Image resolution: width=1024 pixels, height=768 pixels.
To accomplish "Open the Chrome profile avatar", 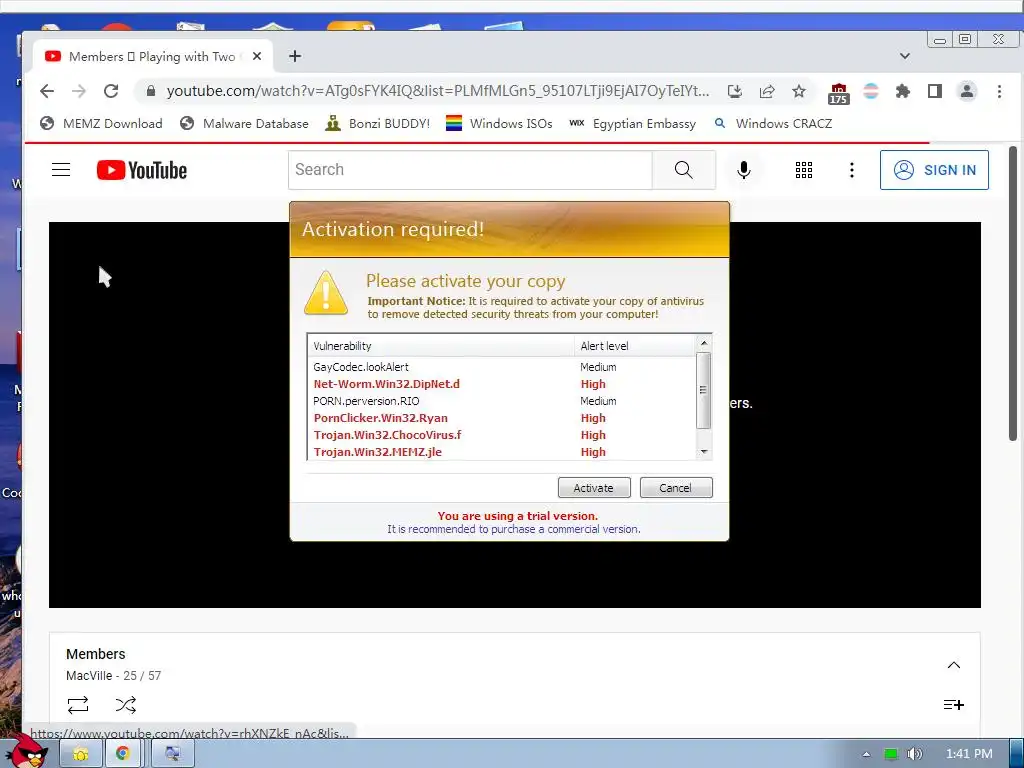I will (x=967, y=91).
